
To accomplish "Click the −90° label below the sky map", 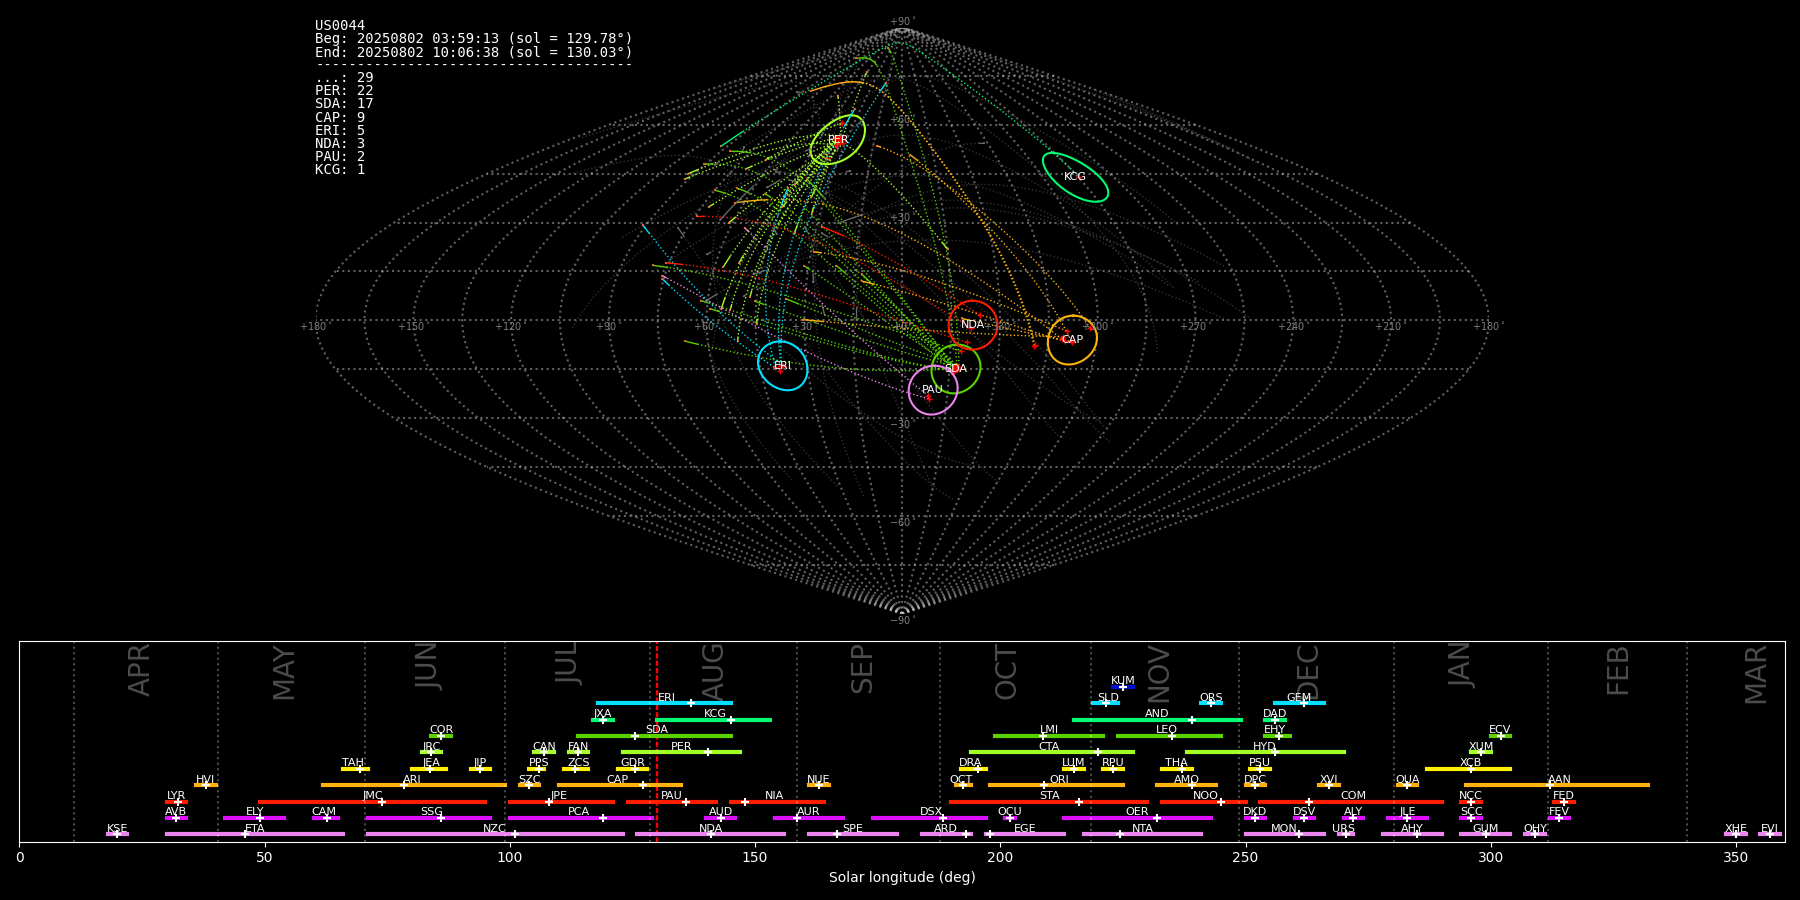I will 902,620.
